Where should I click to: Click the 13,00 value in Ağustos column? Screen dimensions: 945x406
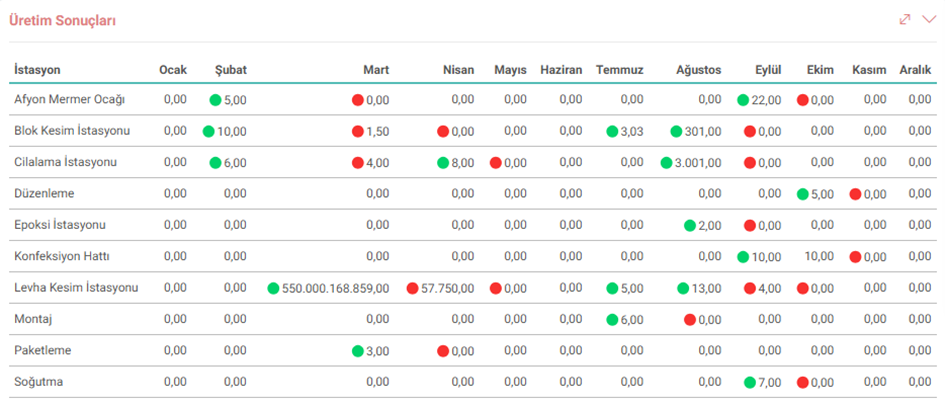[706, 289]
